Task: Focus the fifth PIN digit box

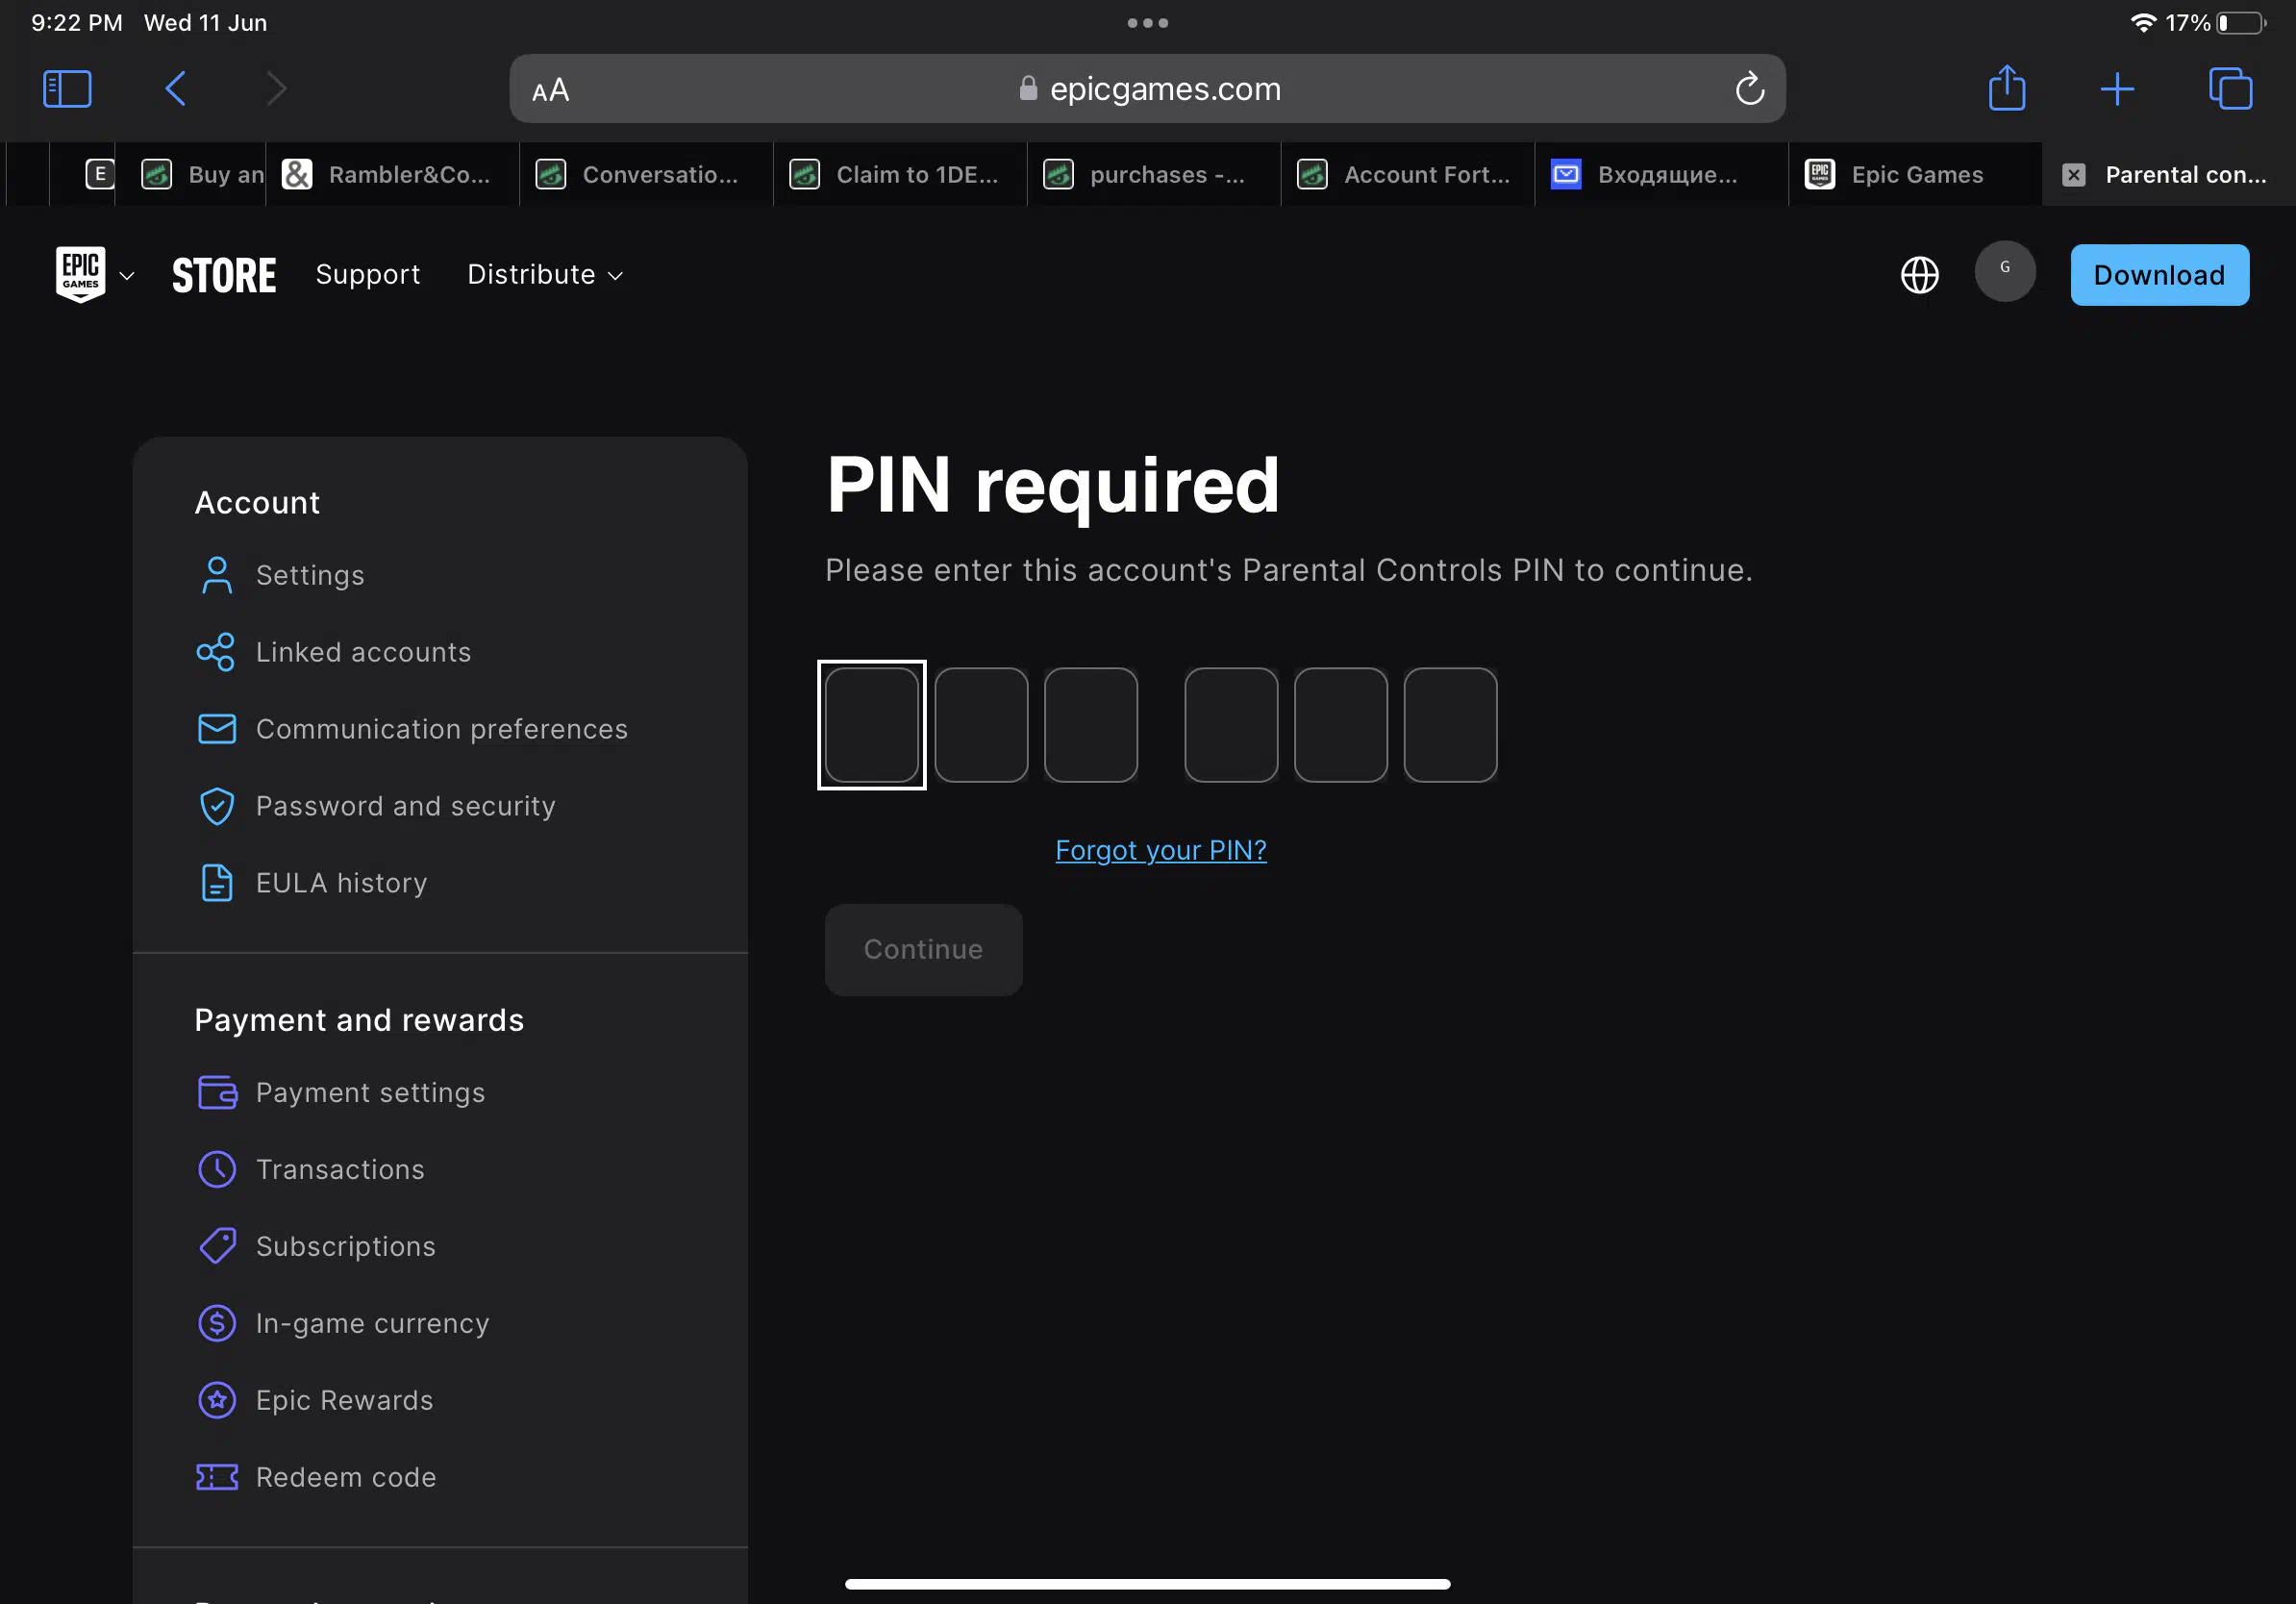Action: click(1340, 725)
